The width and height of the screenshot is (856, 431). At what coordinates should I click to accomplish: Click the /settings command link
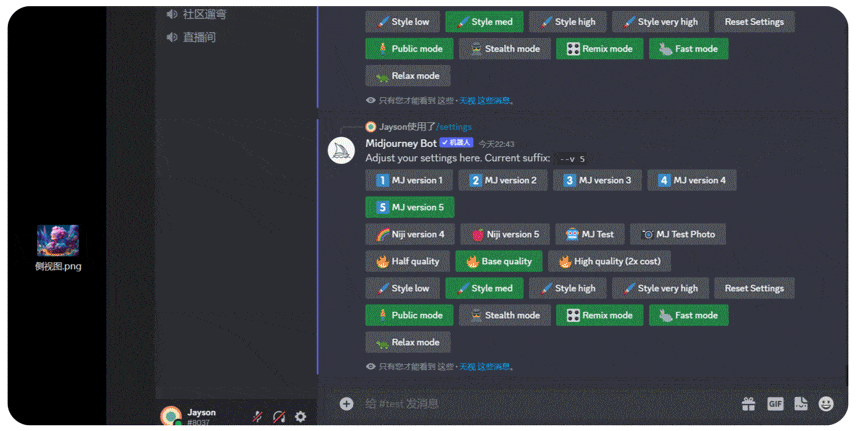(454, 127)
